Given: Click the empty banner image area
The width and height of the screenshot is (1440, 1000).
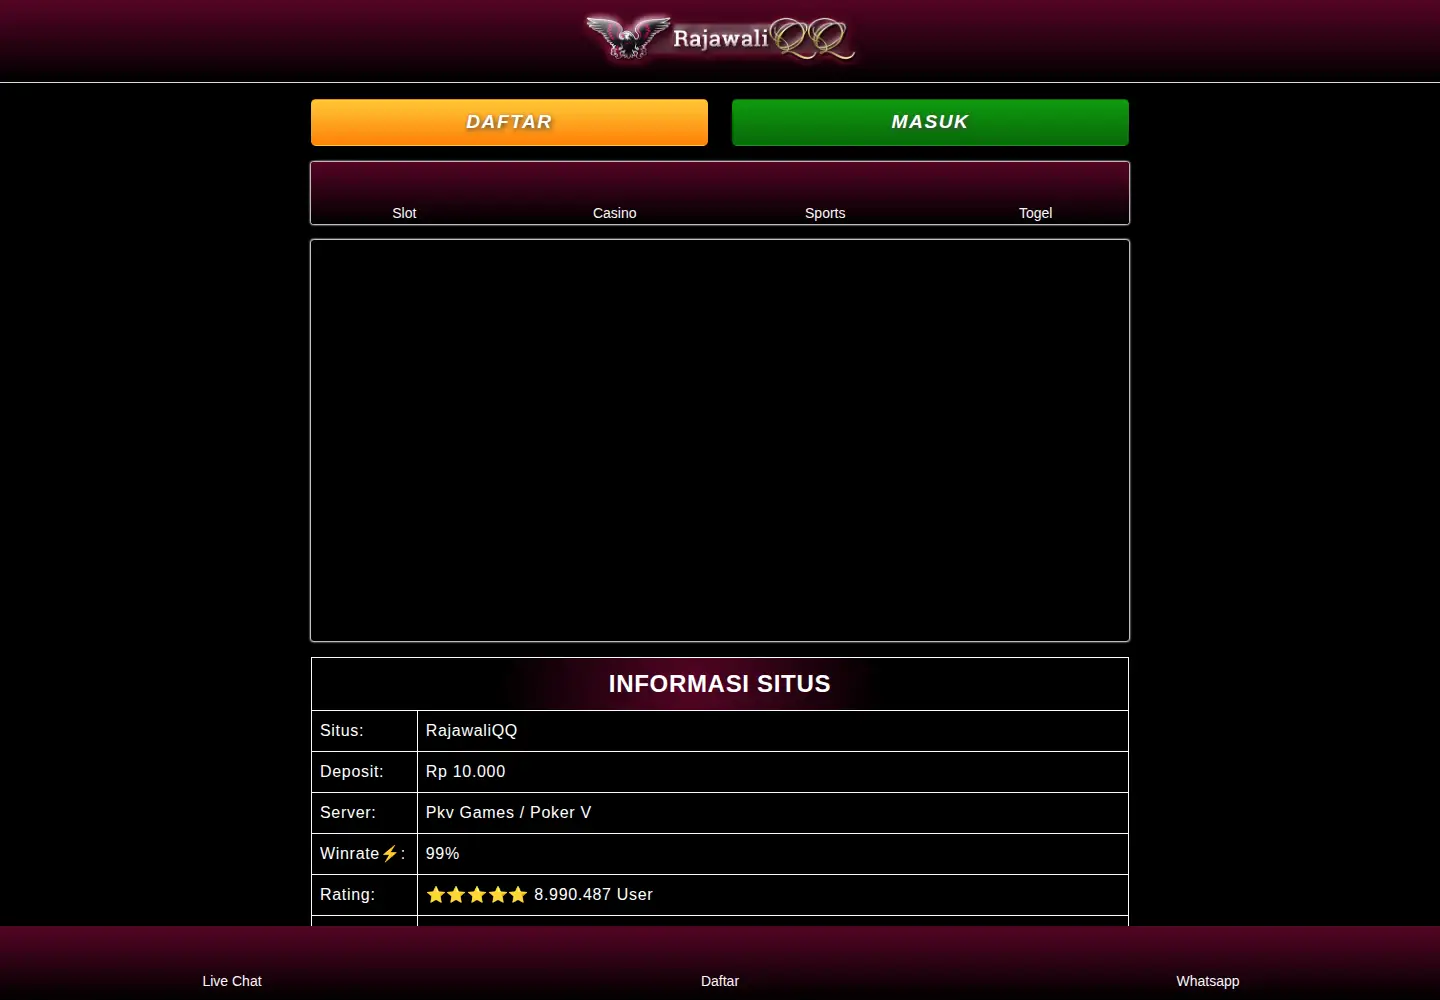Looking at the screenshot, I should click(720, 440).
